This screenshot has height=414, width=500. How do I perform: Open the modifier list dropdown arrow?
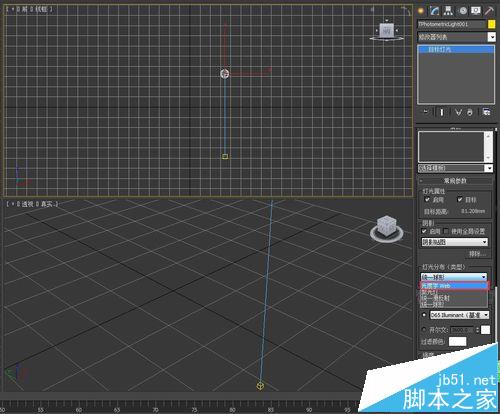click(x=492, y=37)
